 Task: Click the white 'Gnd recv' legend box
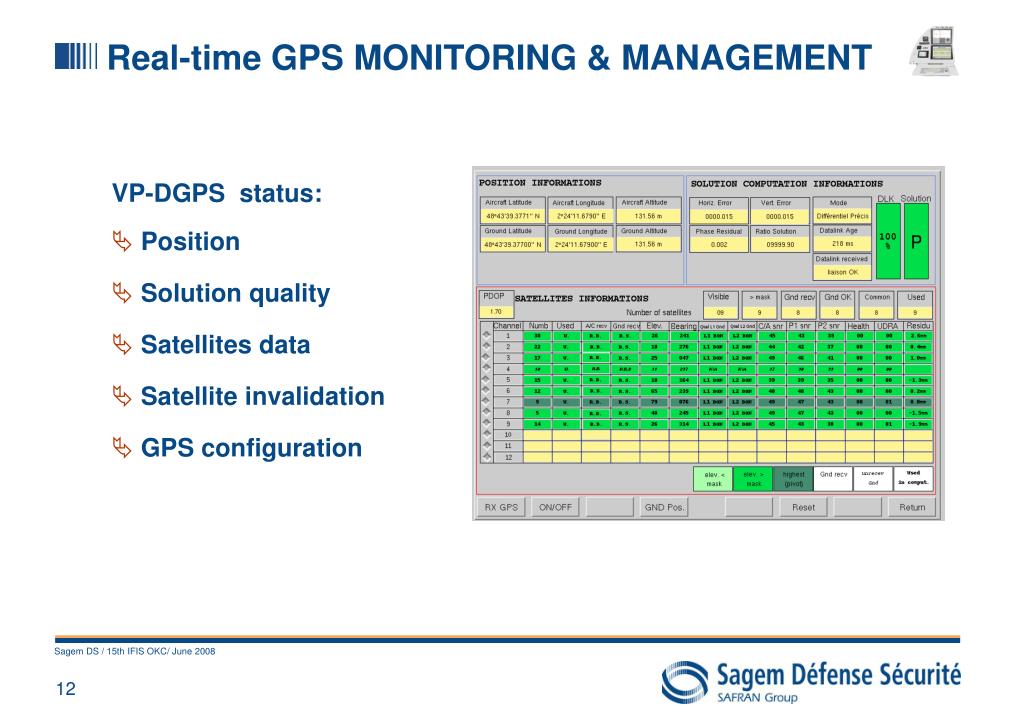833,479
